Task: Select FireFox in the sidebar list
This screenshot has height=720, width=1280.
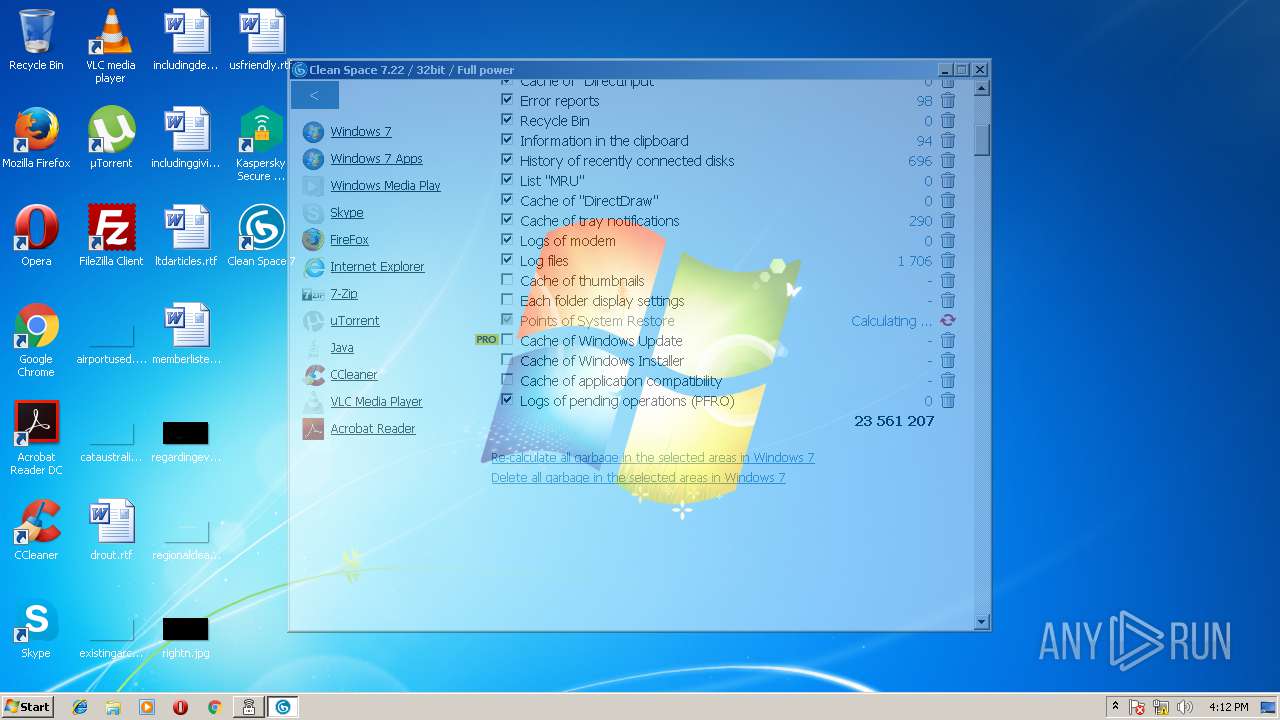Action: point(349,240)
